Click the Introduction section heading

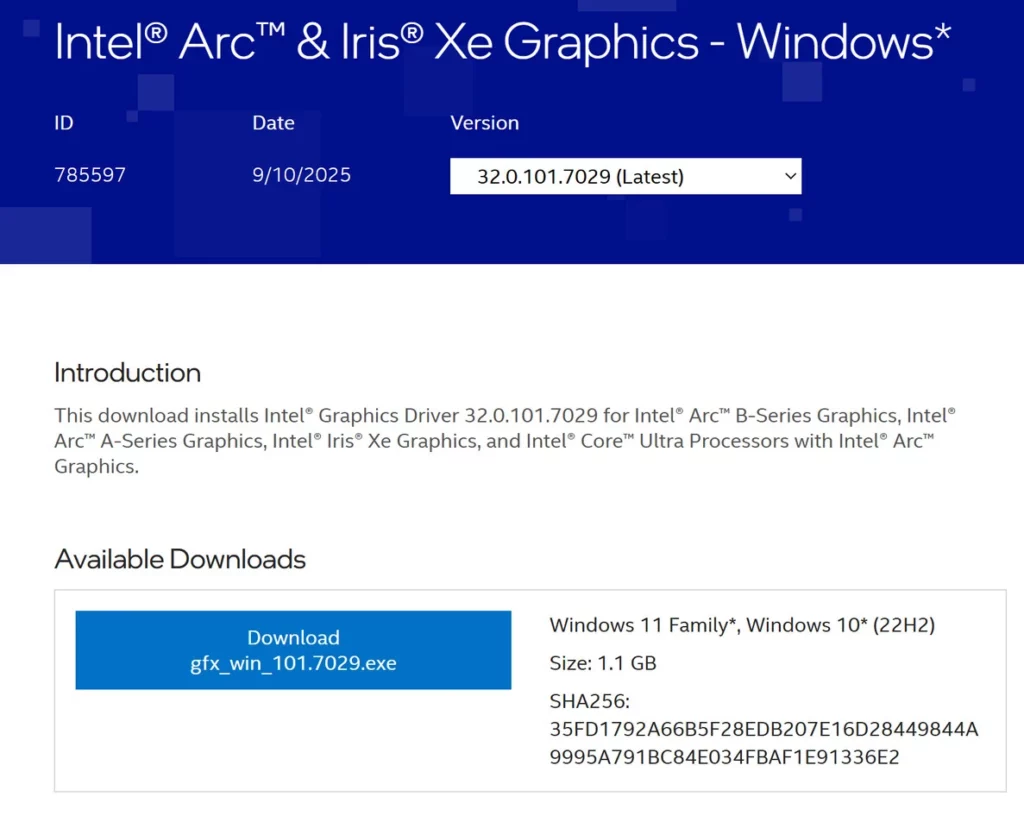(127, 373)
